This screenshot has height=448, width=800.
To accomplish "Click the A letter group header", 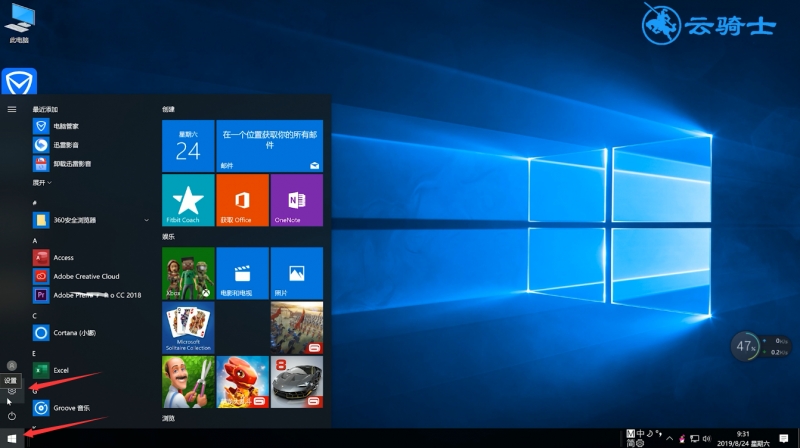I will (35, 240).
